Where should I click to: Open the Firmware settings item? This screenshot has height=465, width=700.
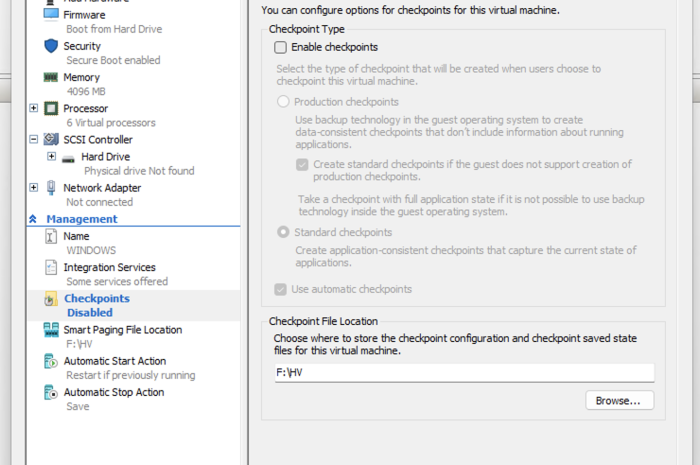pos(83,15)
